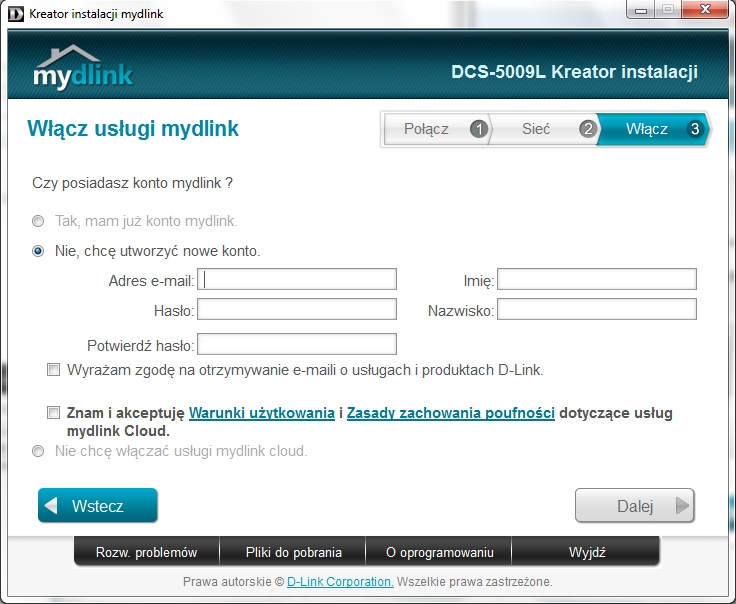This screenshot has height=604, width=736.
Task: Select 'Nie chcę włączać usługi mydlink cloud' radio
Action: pyautogui.click(x=38, y=451)
